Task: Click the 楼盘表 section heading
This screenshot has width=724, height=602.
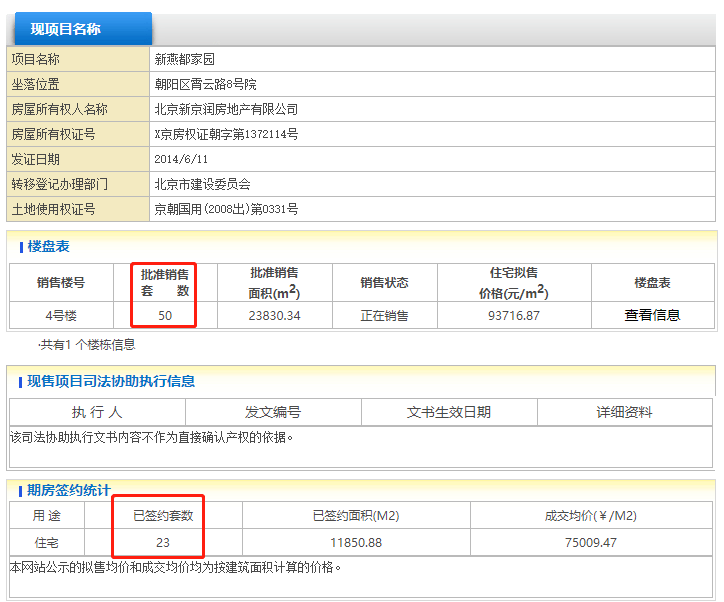Action: [48, 246]
